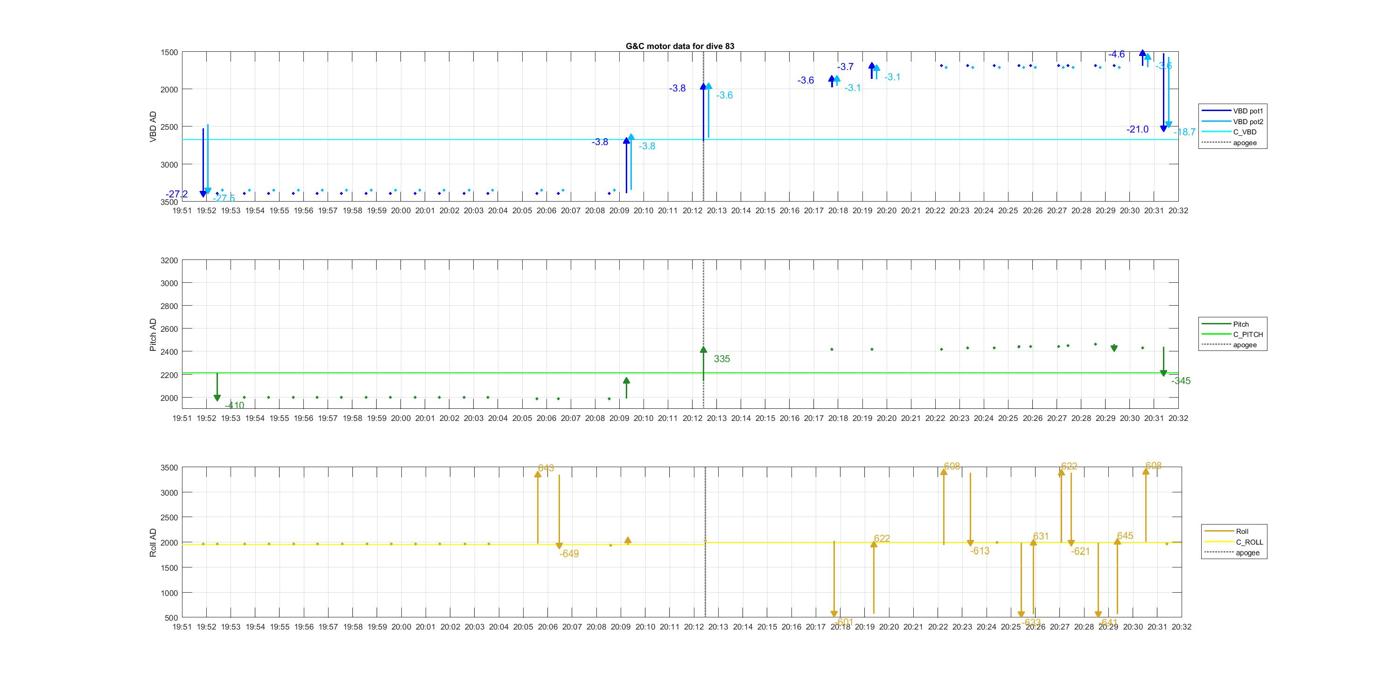The image size is (1400, 693).
Task: Click the 'Pitch AD' y-axis label
Action: (153, 334)
